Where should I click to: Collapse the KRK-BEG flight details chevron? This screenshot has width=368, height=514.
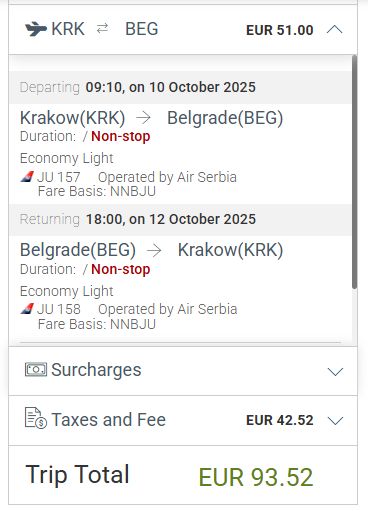point(335,30)
